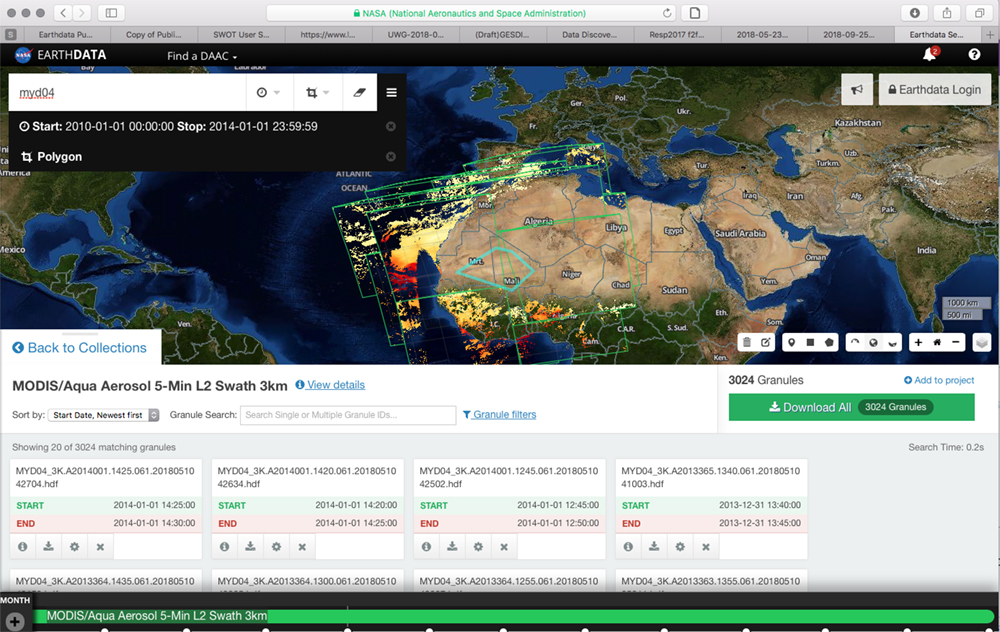Go Back to Collections
The width and height of the screenshot is (1000, 632).
pos(80,348)
